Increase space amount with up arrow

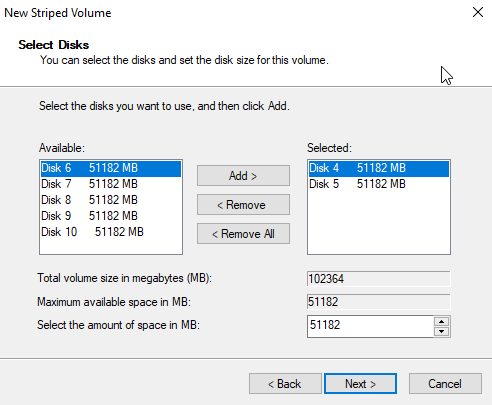point(442,321)
